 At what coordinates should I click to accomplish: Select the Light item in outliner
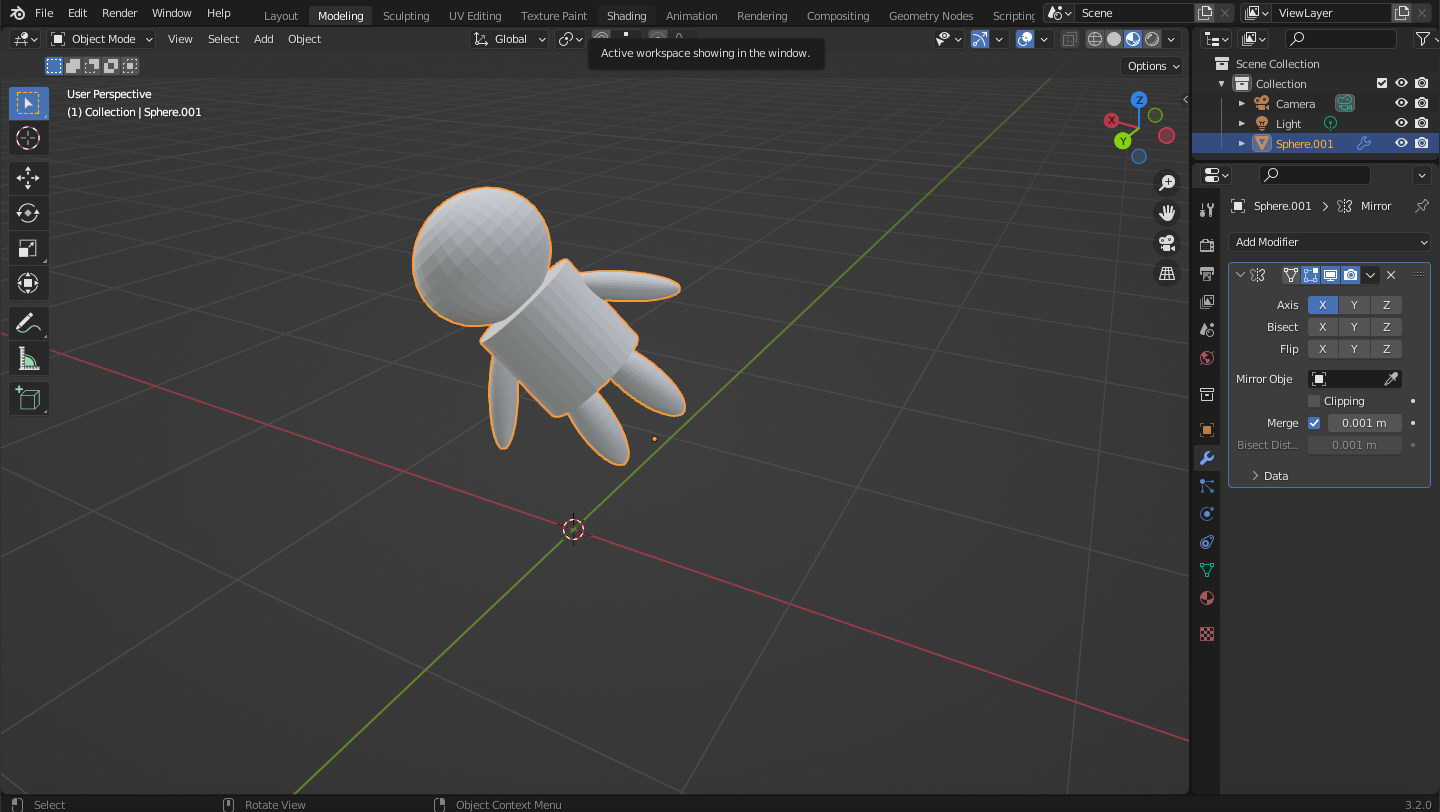[x=1288, y=124]
